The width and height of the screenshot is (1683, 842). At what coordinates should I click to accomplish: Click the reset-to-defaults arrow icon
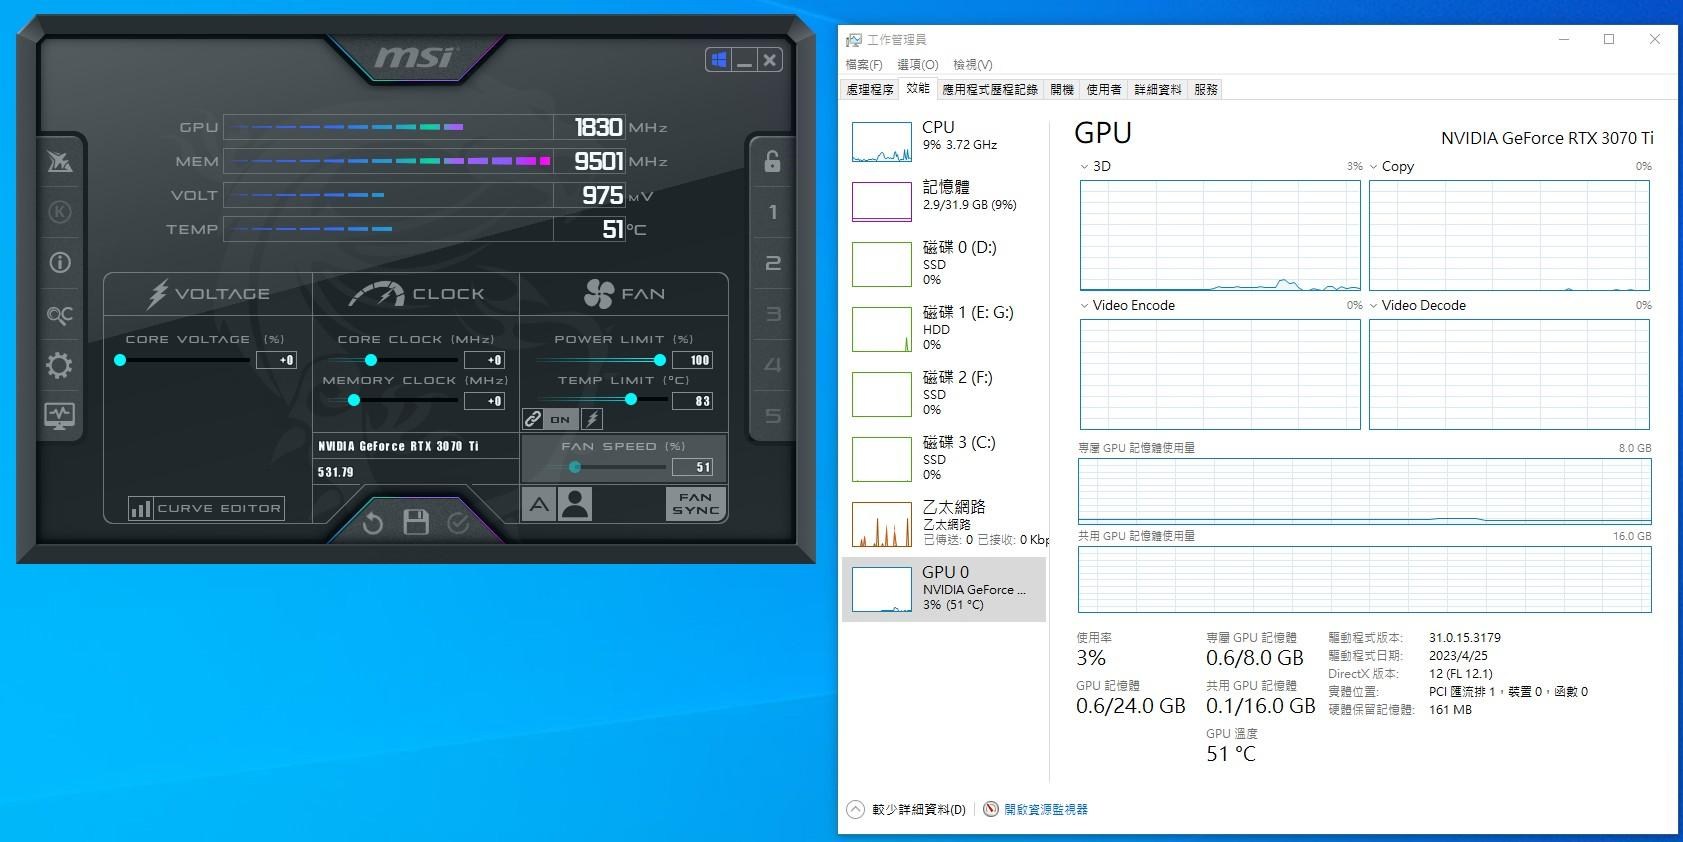373,523
